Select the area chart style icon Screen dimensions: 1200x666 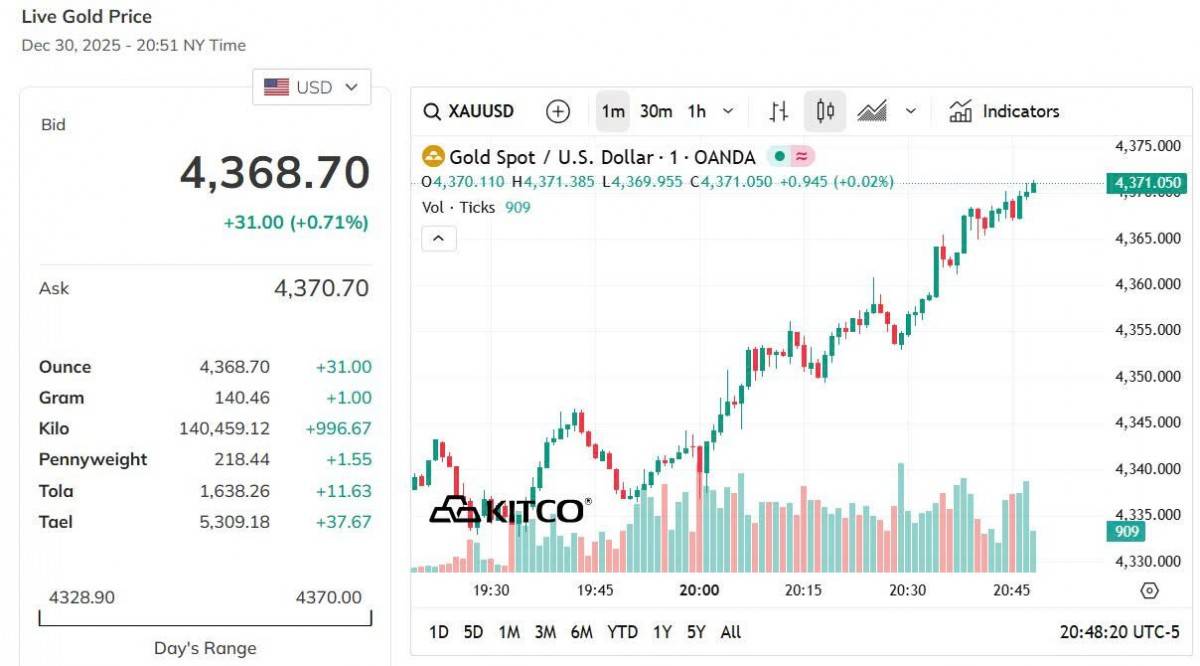point(872,111)
